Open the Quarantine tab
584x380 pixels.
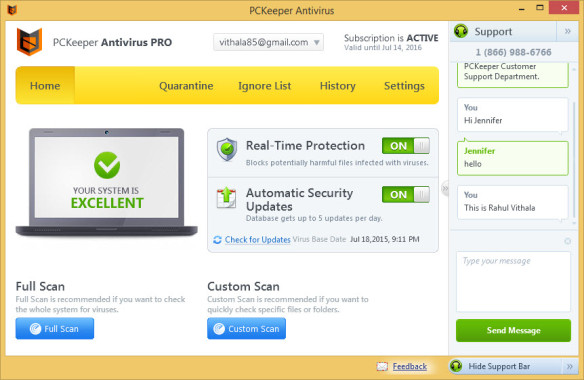pos(186,86)
